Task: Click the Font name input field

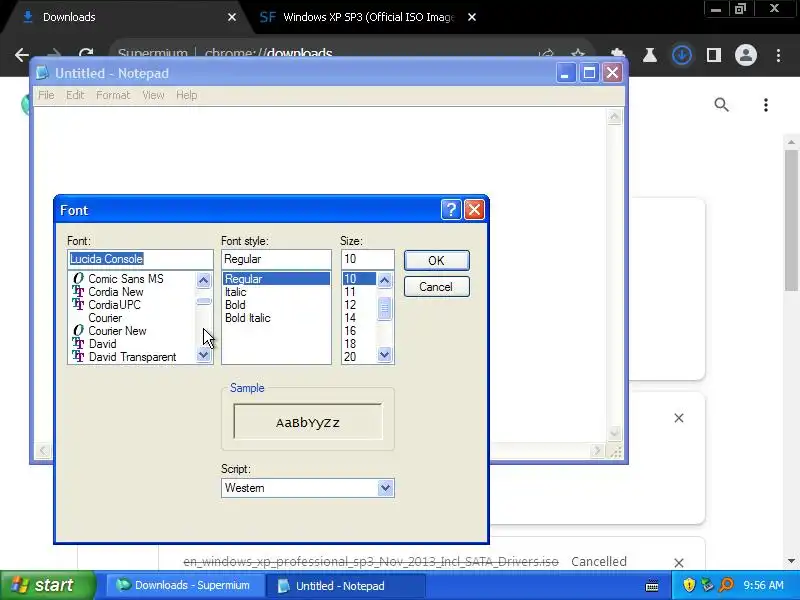Action: pyautogui.click(x=140, y=259)
